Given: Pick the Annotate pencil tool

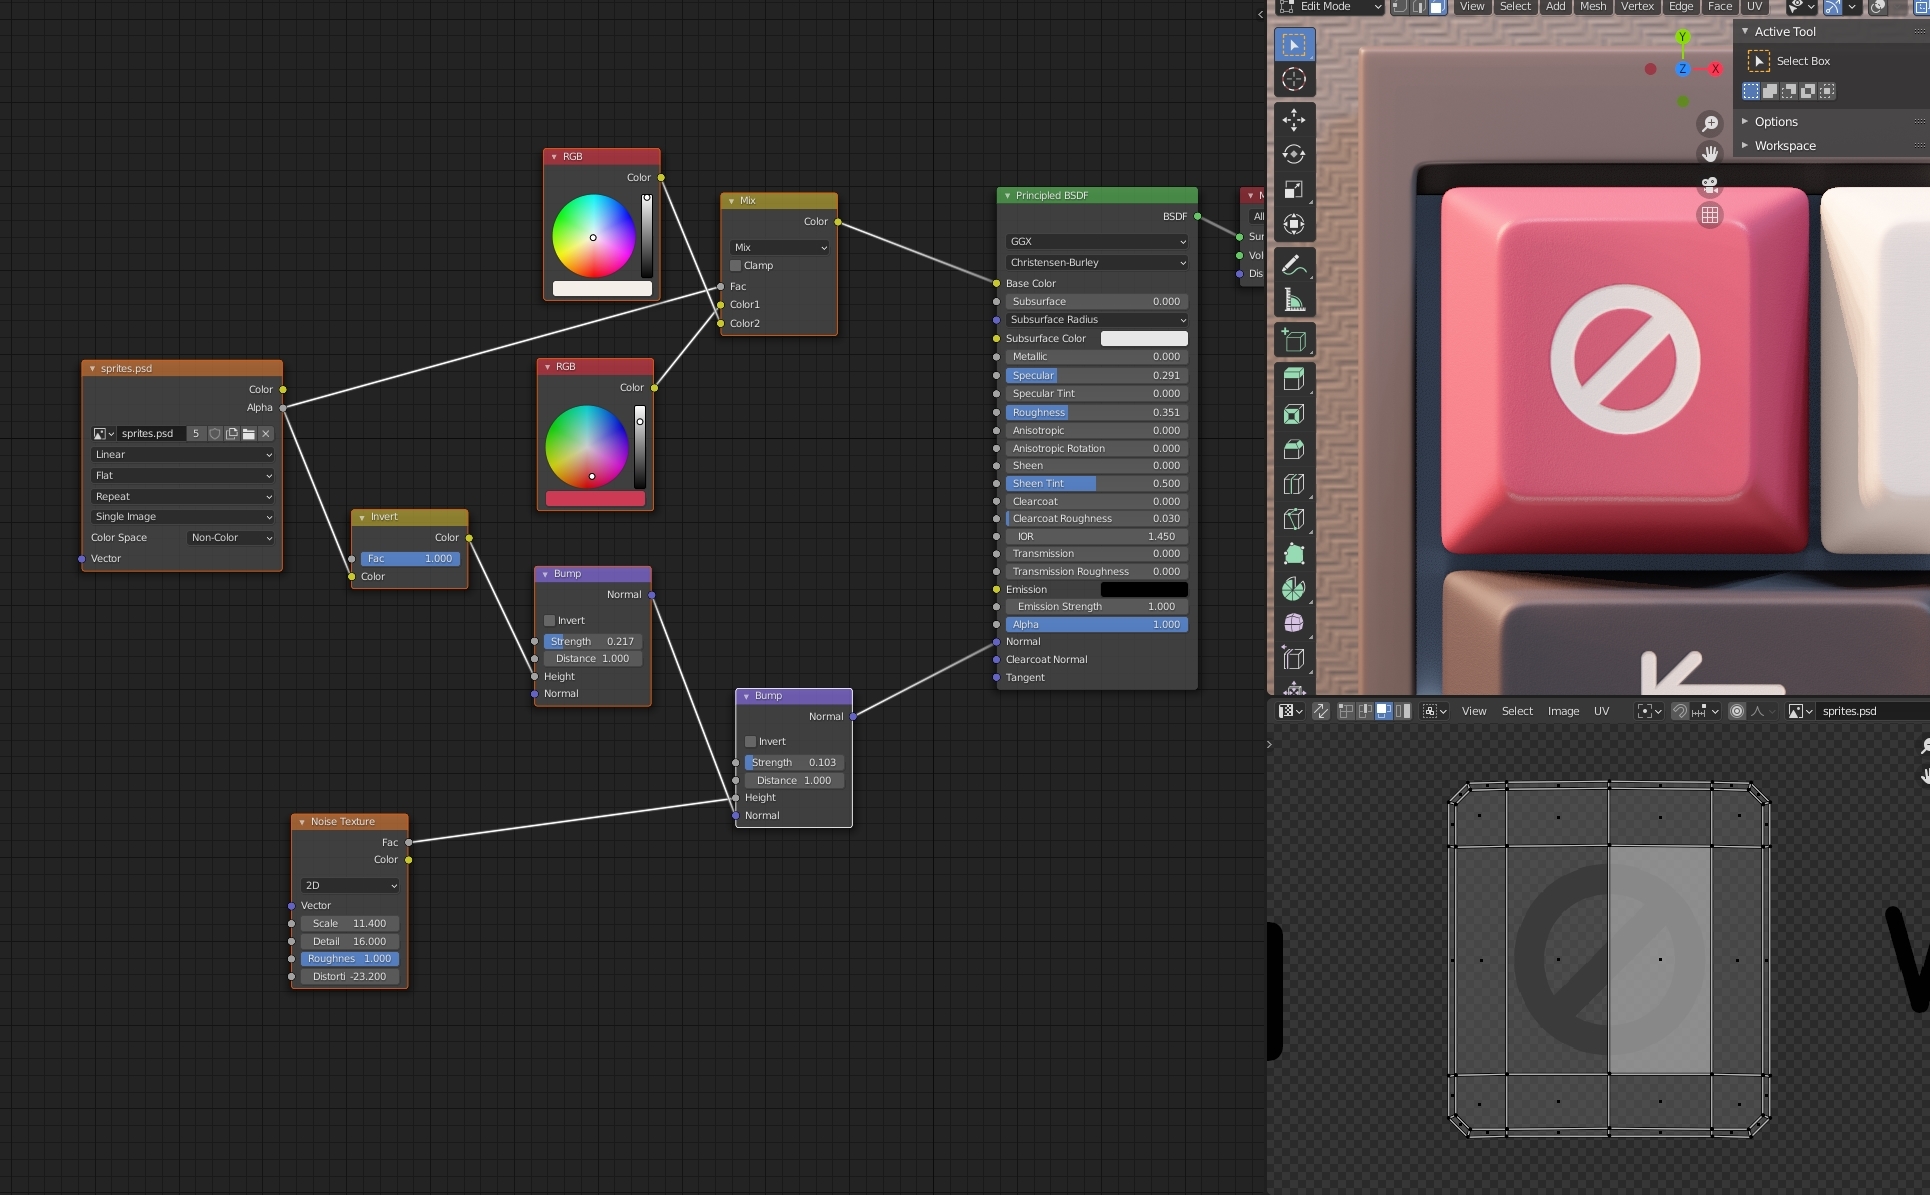Looking at the screenshot, I should tap(1294, 266).
